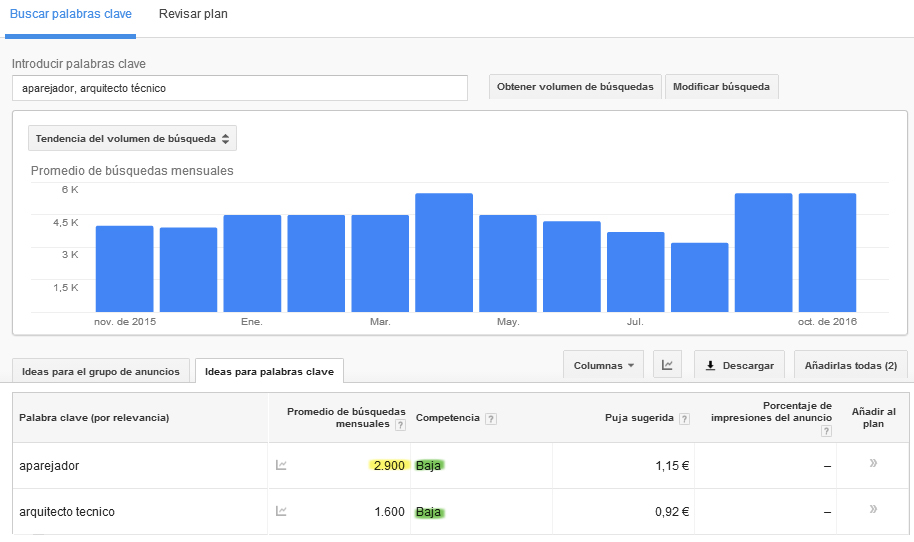Open help icon next to Puja sugerida
The height and width of the screenshot is (542, 914).
coord(685,418)
